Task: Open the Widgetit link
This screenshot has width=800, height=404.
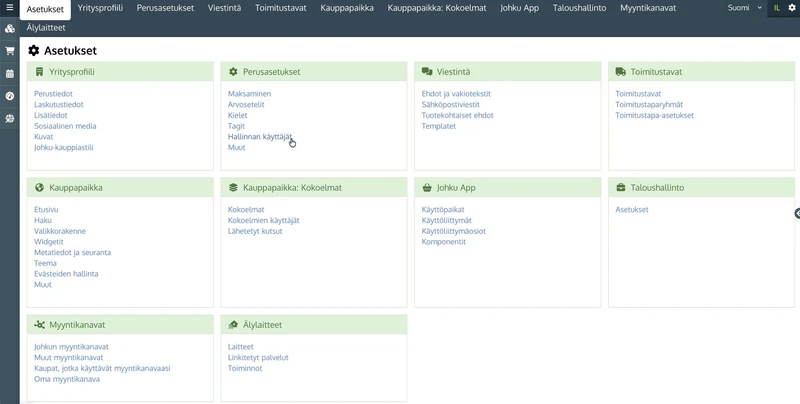Action: pyautogui.click(x=49, y=242)
